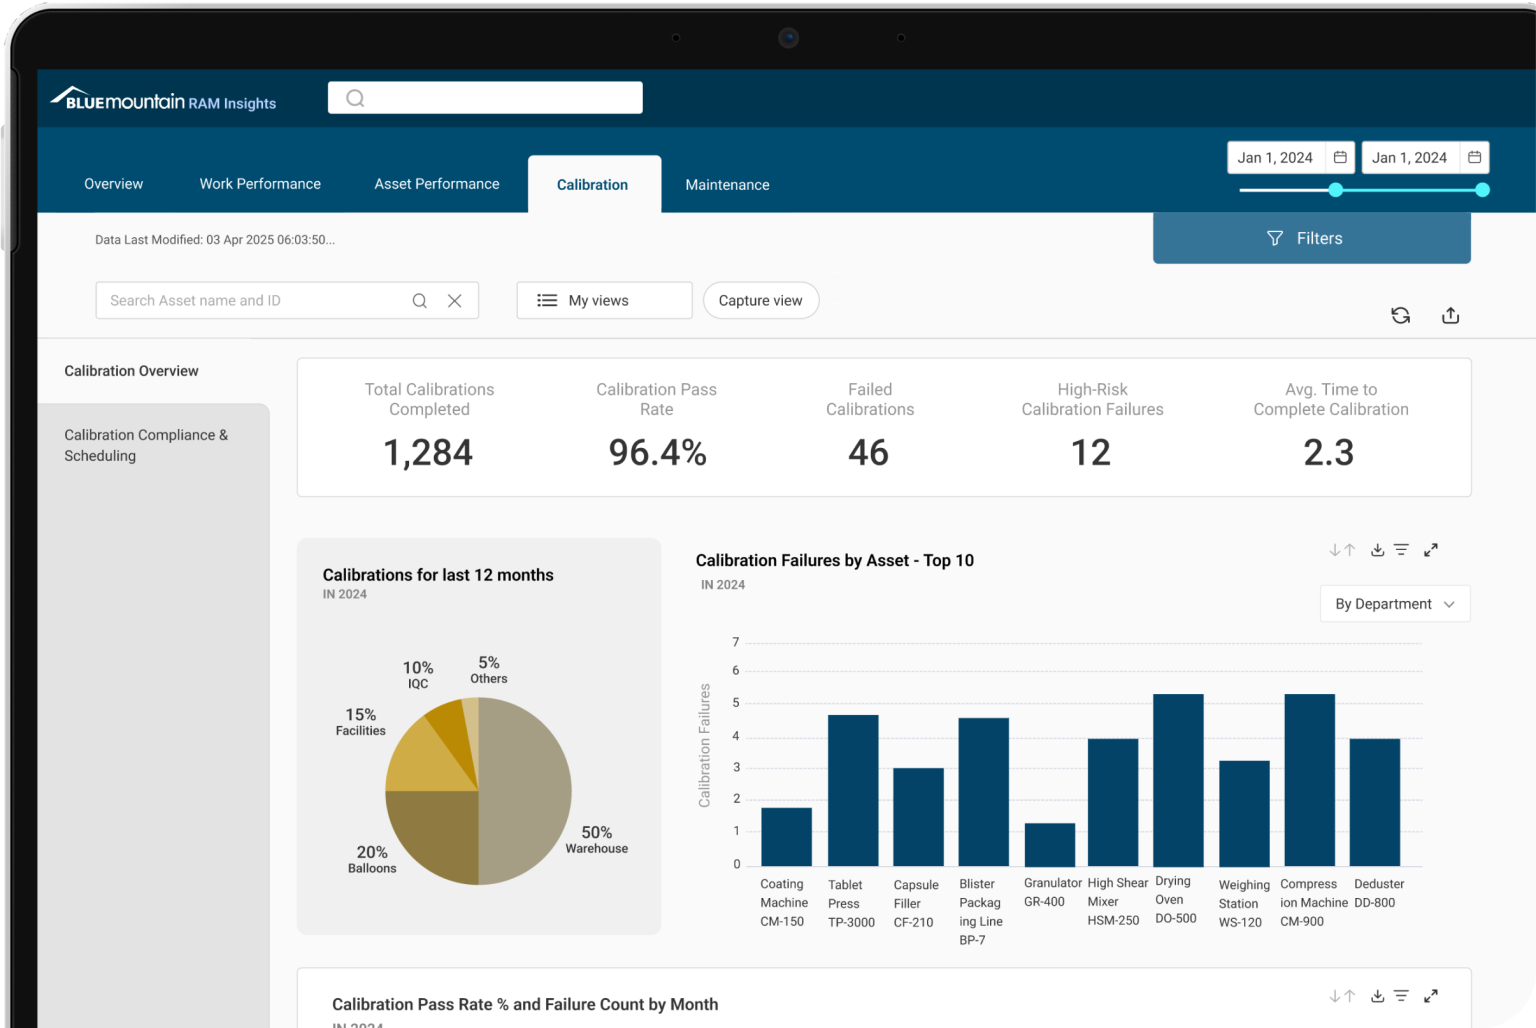Screen dimensions: 1536x1028
Task: Click the X to clear the asset search
Action: [455, 300]
